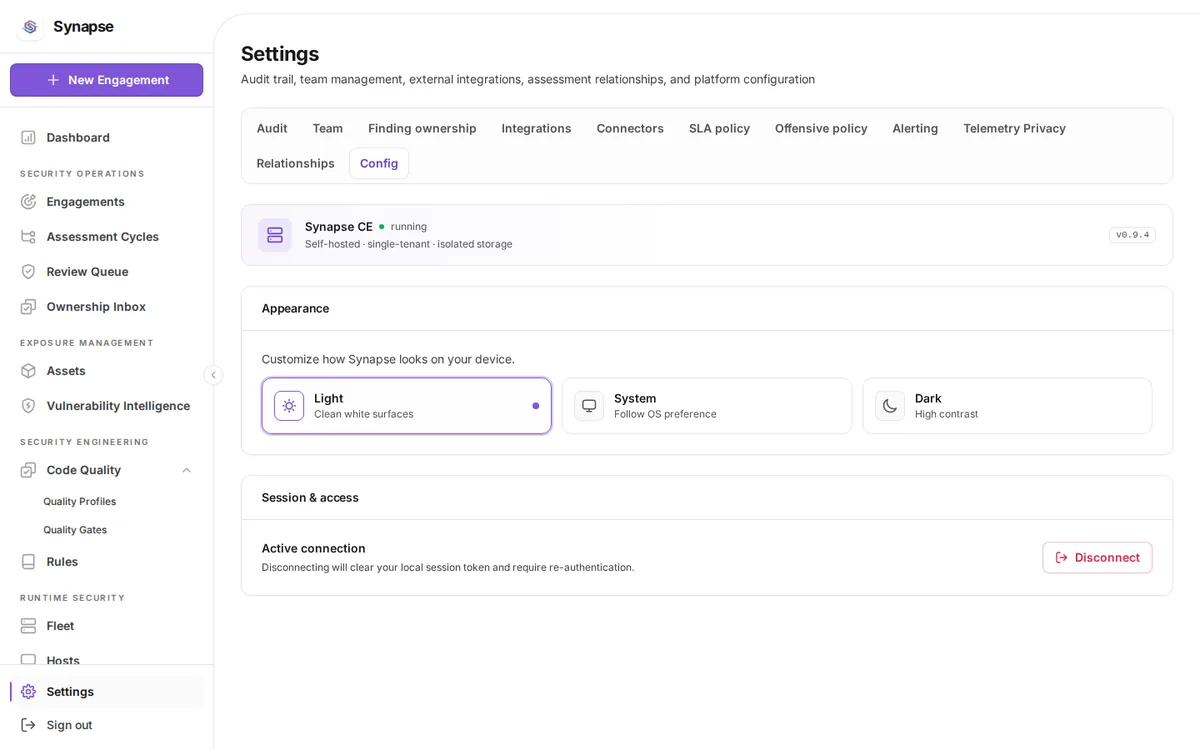Click the Vulnerability Intelligence shield icon
This screenshot has width=1200, height=750.
coord(28,405)
